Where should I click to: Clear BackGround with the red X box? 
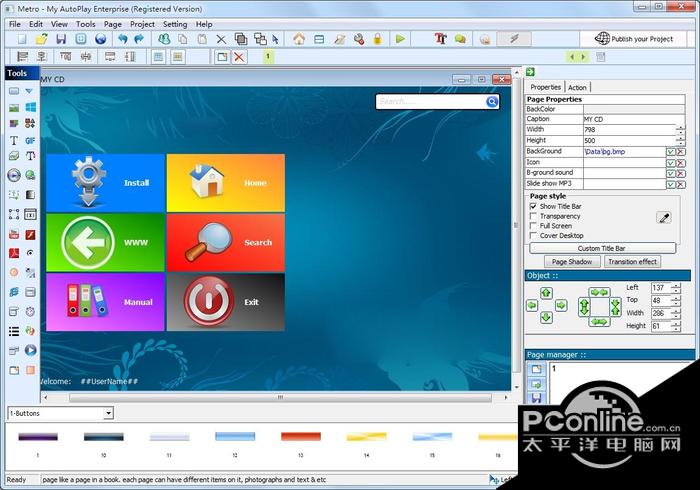click(x=680, y=152)
